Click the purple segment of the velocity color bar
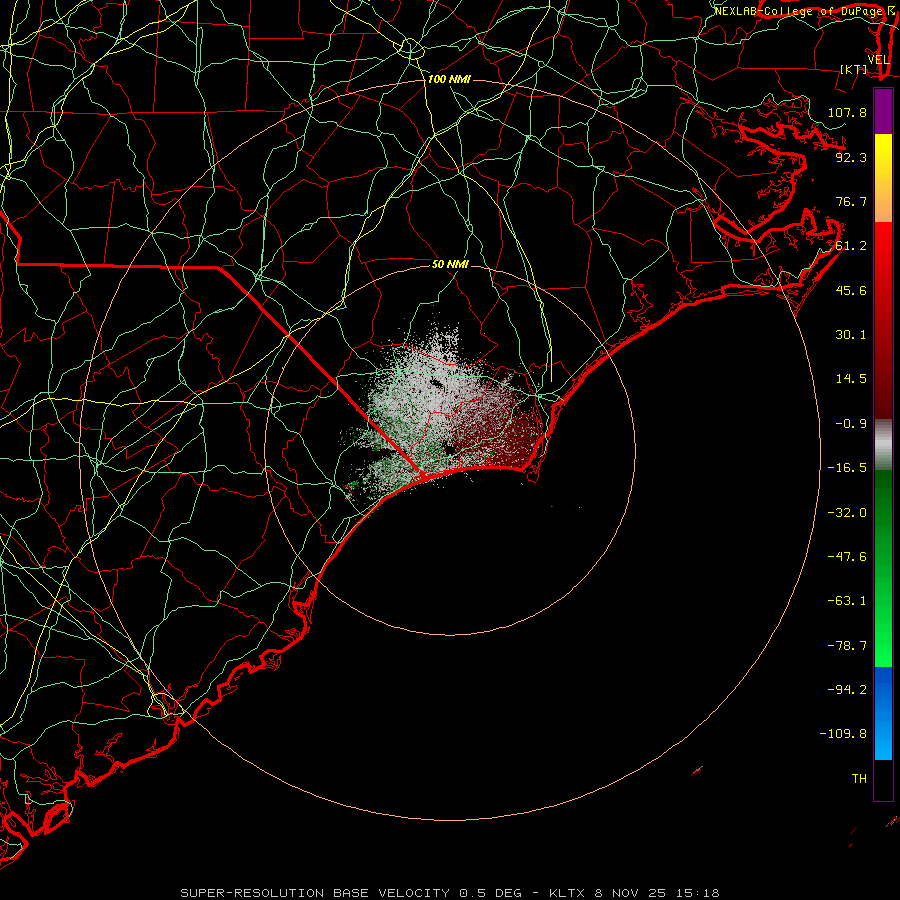This screenshot has width=900, height=900. point(883,111)
